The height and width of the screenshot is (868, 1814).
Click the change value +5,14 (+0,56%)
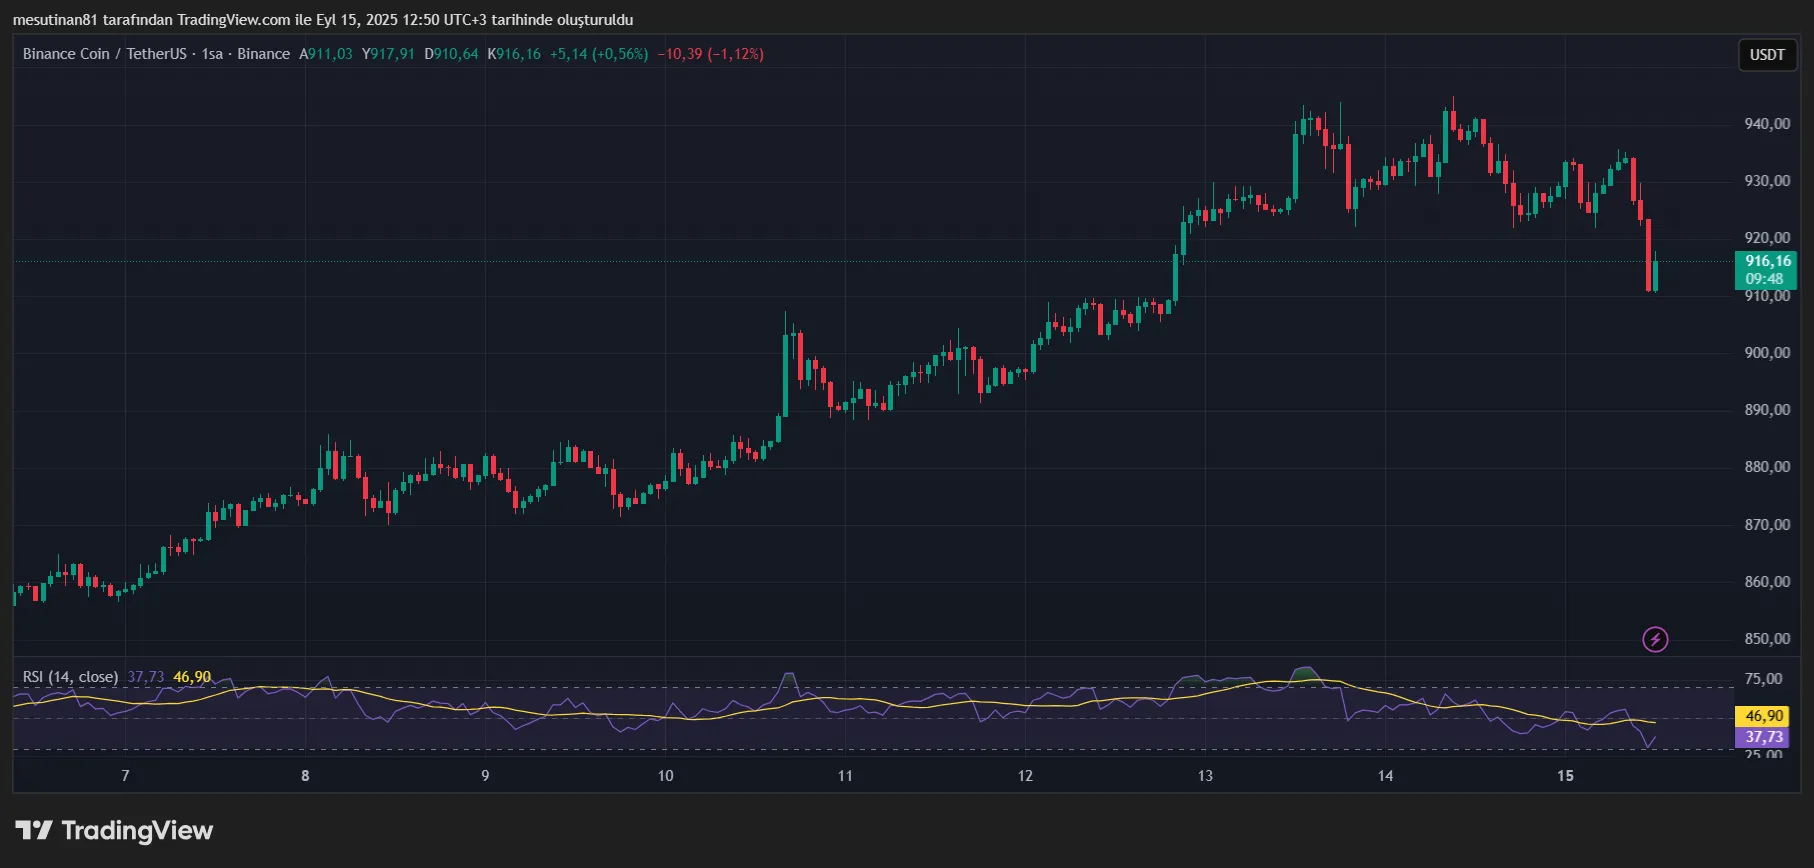(599, 54)
